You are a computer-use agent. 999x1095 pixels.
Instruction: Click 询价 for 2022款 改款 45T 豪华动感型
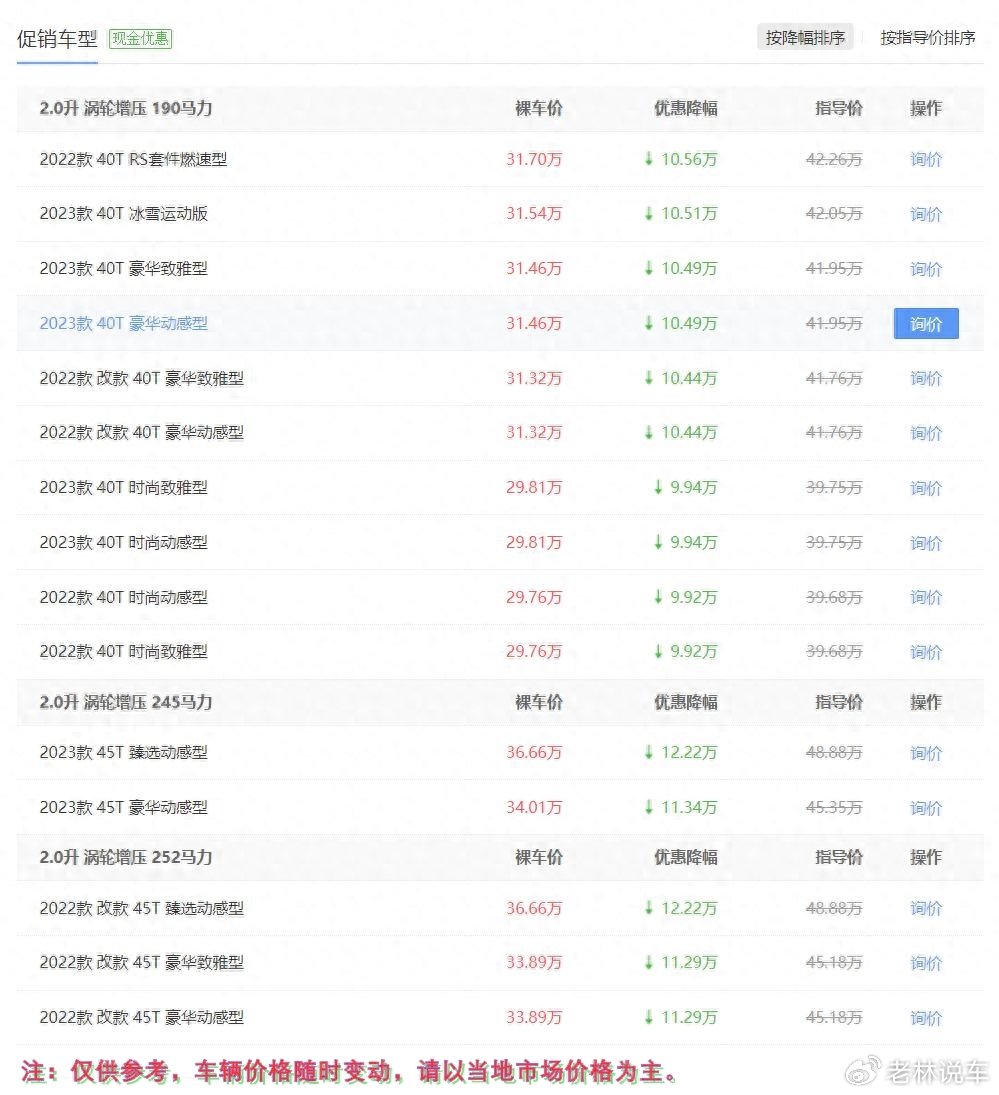[x=926, y=1017]
